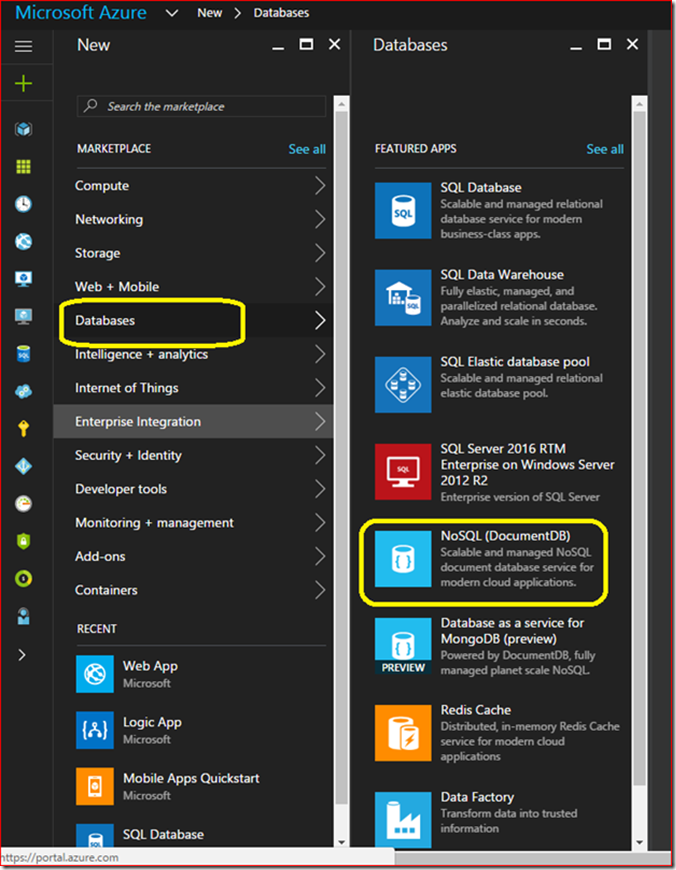The image size is (676, 870).
Task: Select the Databases marketplace category
Action: tap(194, 320)
